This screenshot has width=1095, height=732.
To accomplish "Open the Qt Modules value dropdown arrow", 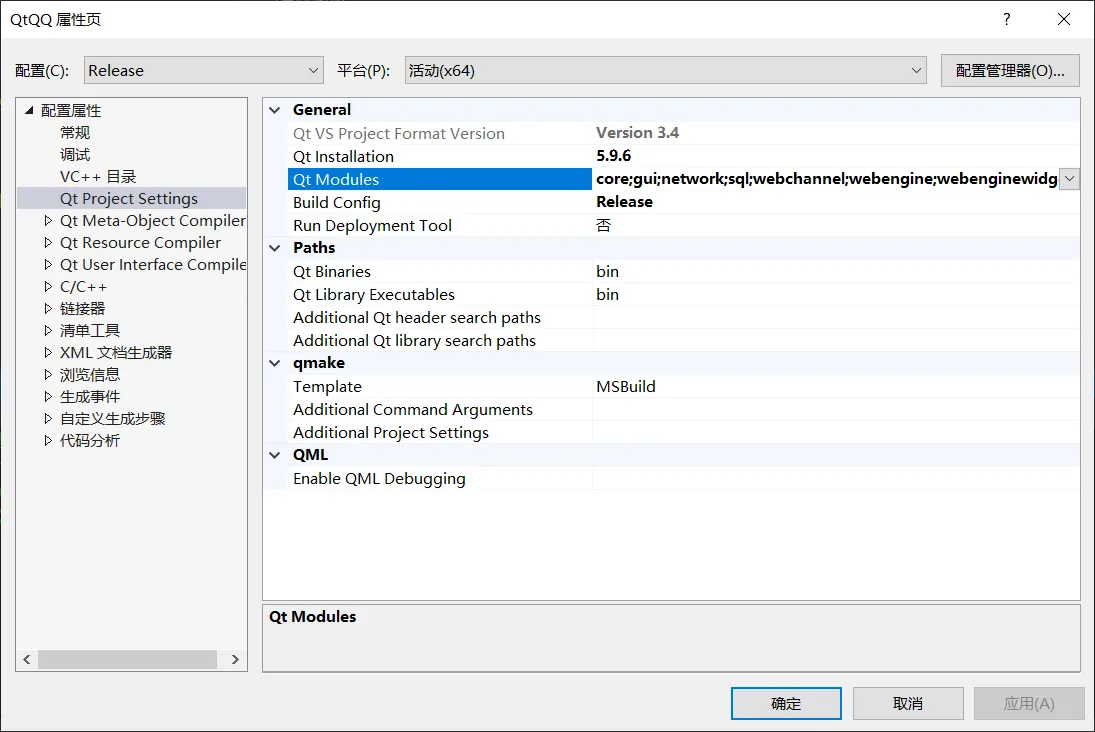I will click(x=1069, y=179).
